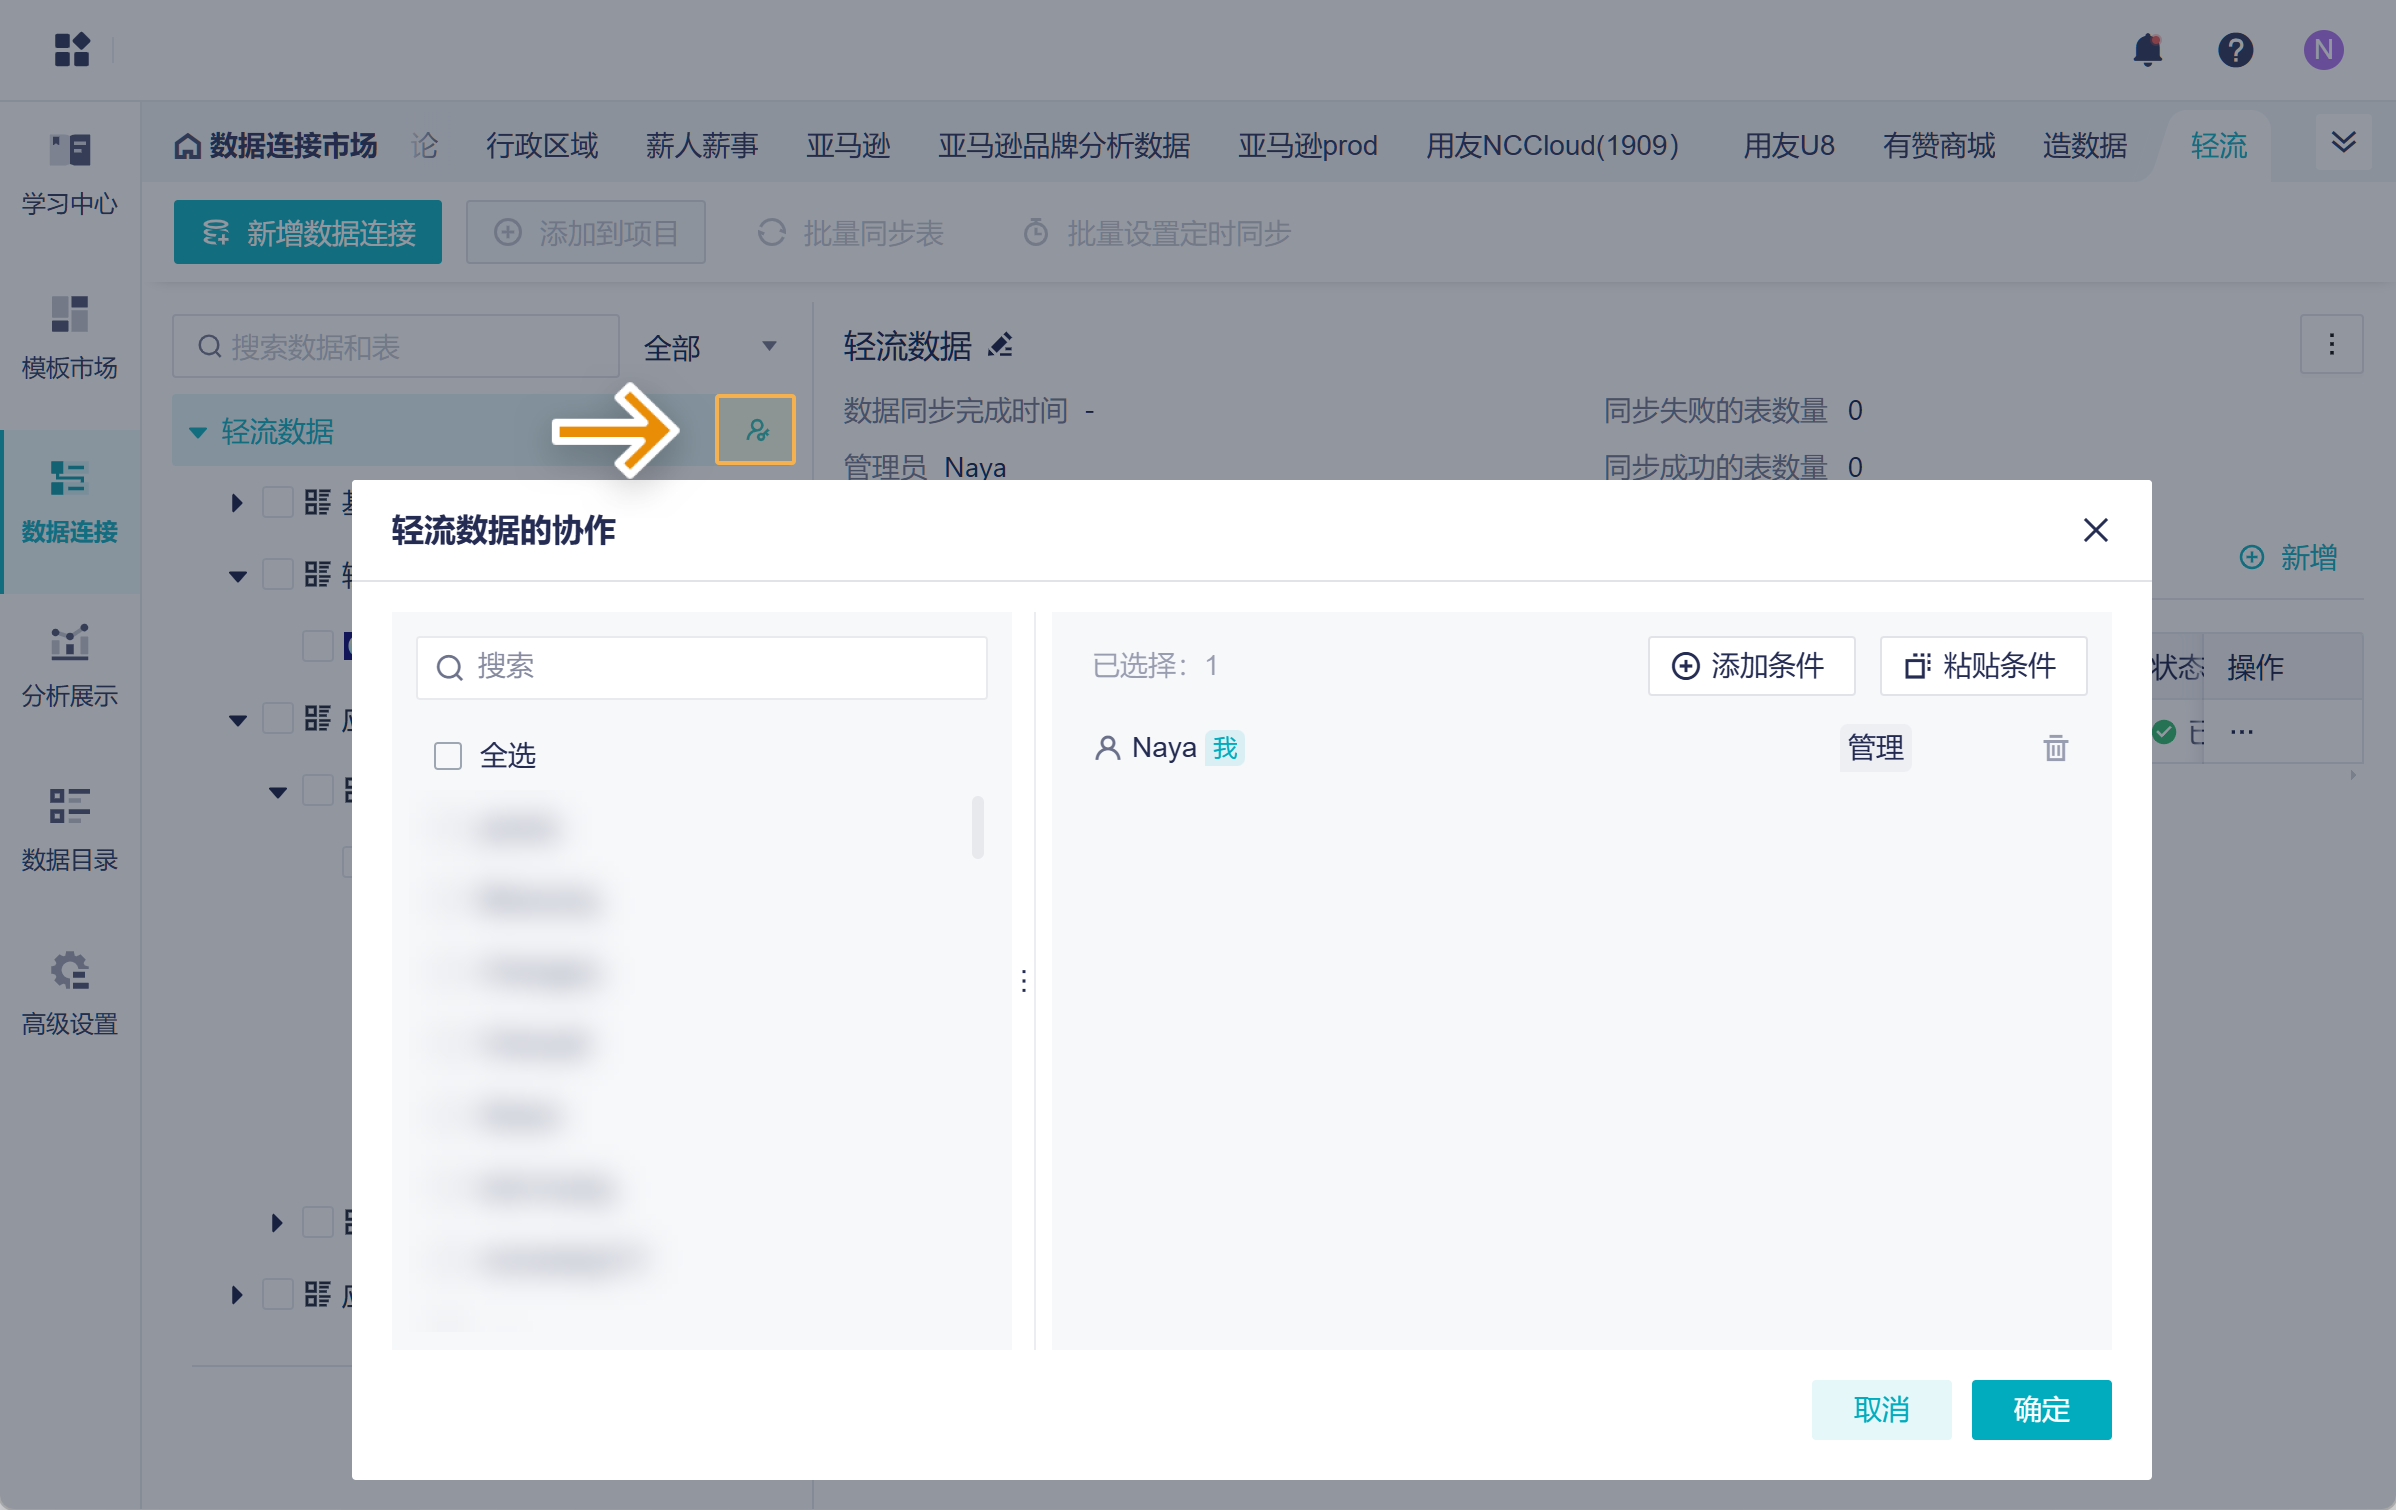Click the edit pencil icon beside 轻流数据 title

(x=1000, y=346)
